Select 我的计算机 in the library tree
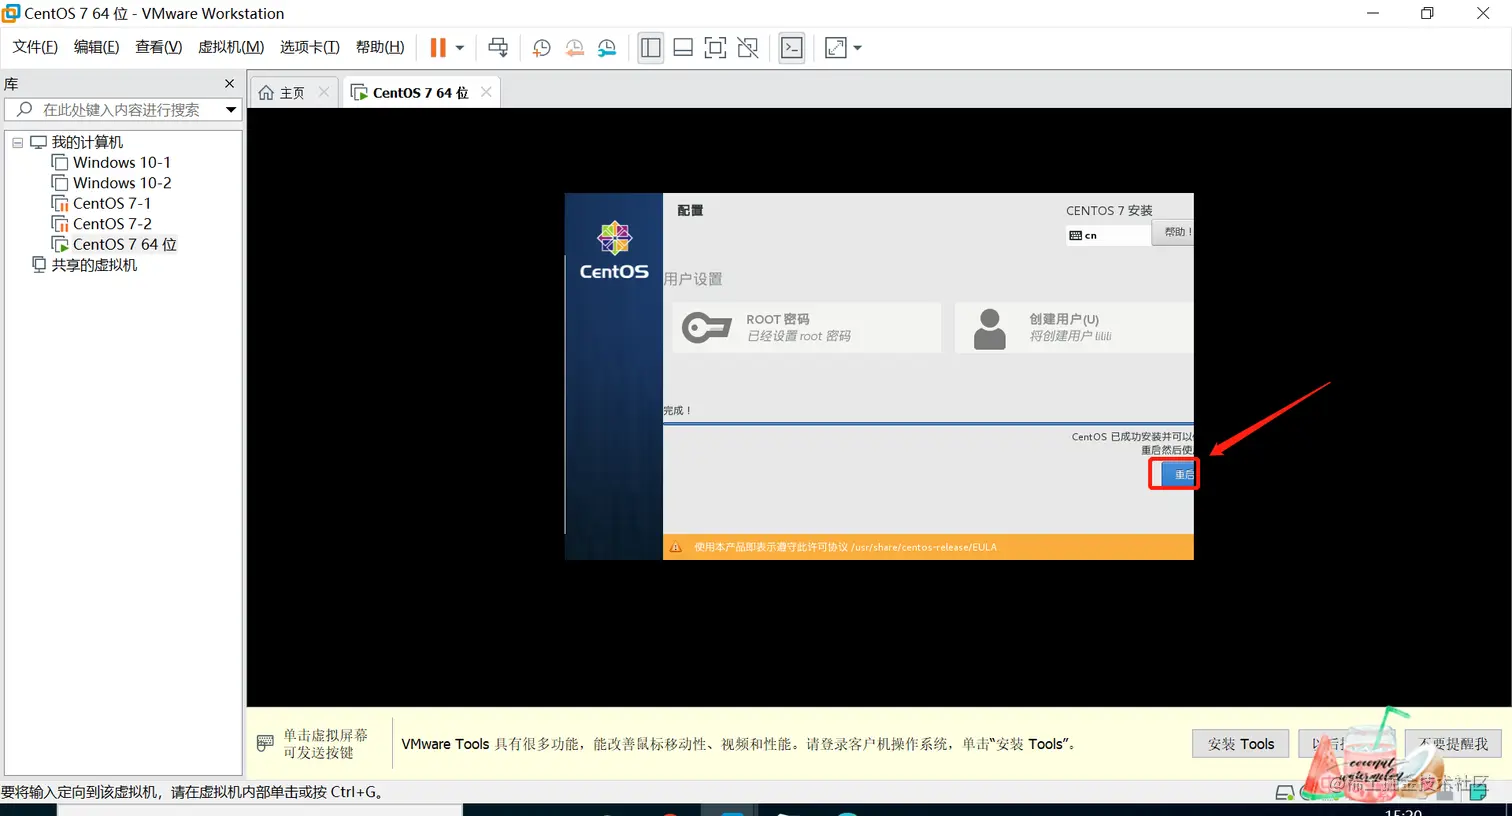 [87, 143]
